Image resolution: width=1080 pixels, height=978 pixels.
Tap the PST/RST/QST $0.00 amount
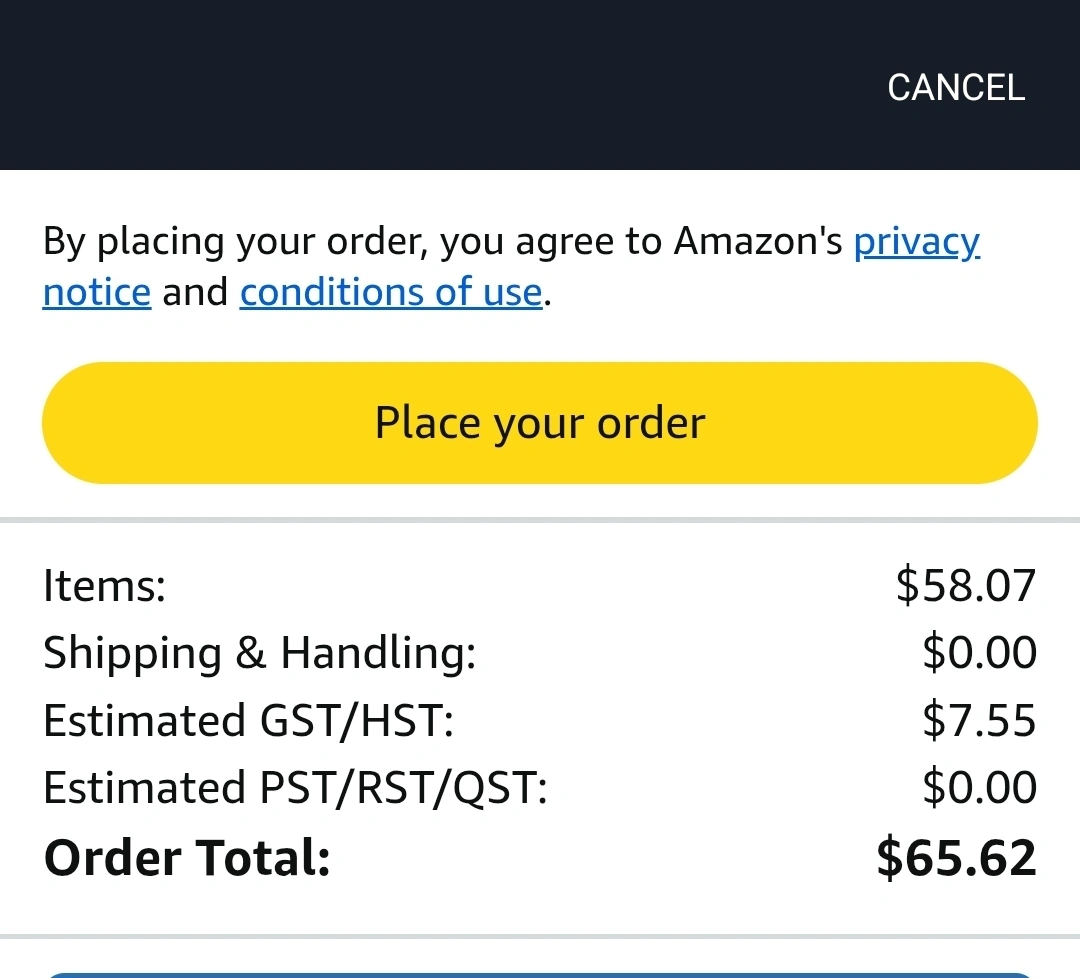(979, 788)
